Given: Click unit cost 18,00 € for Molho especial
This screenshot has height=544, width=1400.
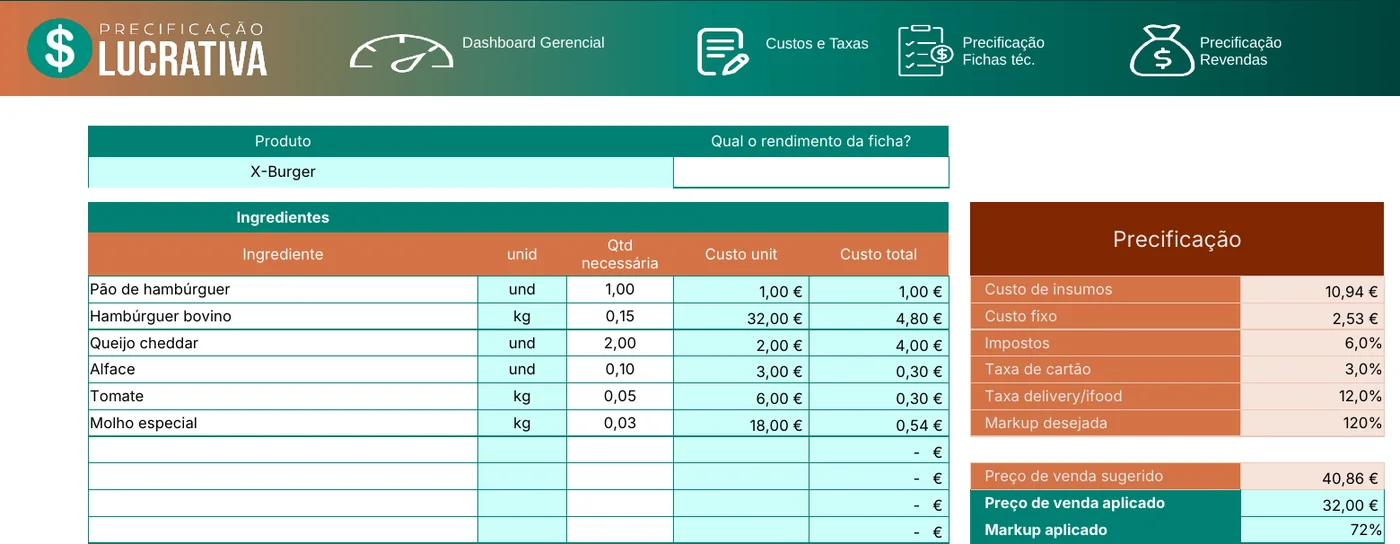Looking at the screenshot, I should coord(741,424).
